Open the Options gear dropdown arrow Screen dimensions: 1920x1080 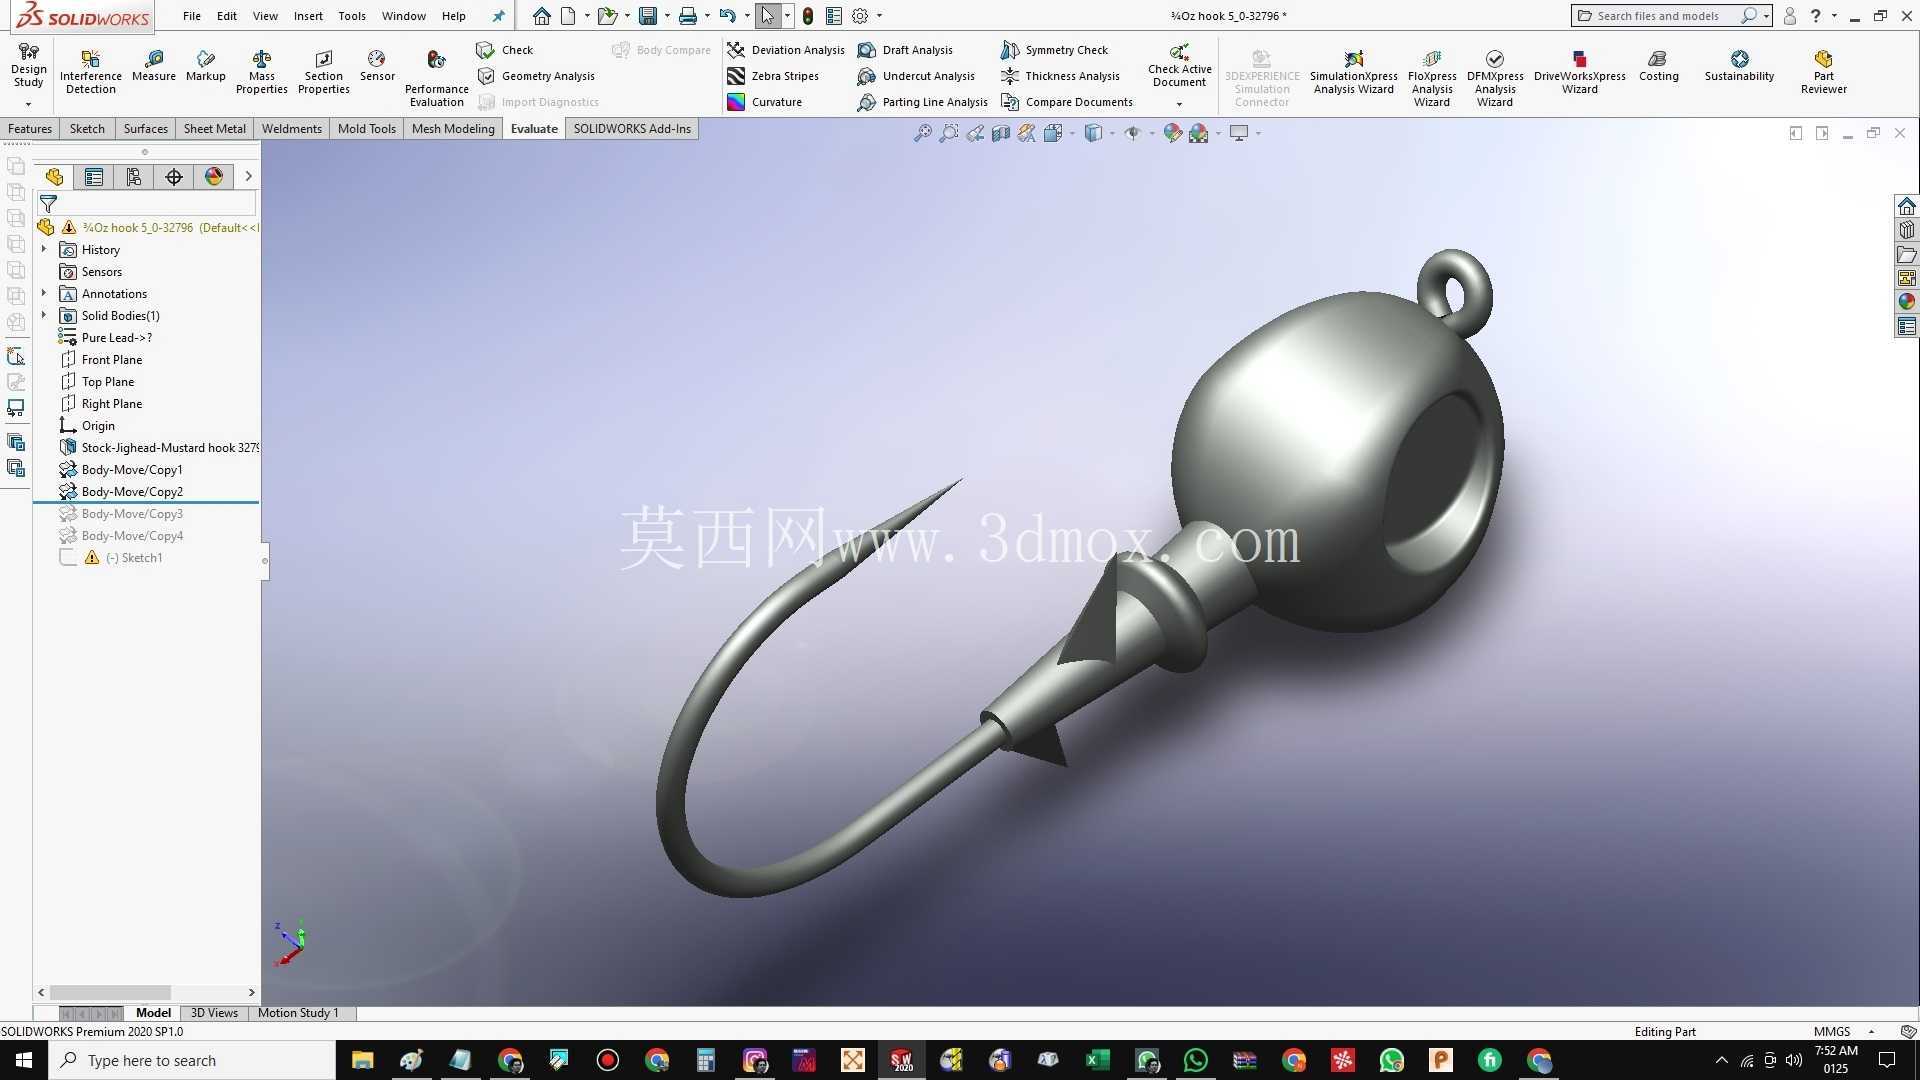(880, 16)
